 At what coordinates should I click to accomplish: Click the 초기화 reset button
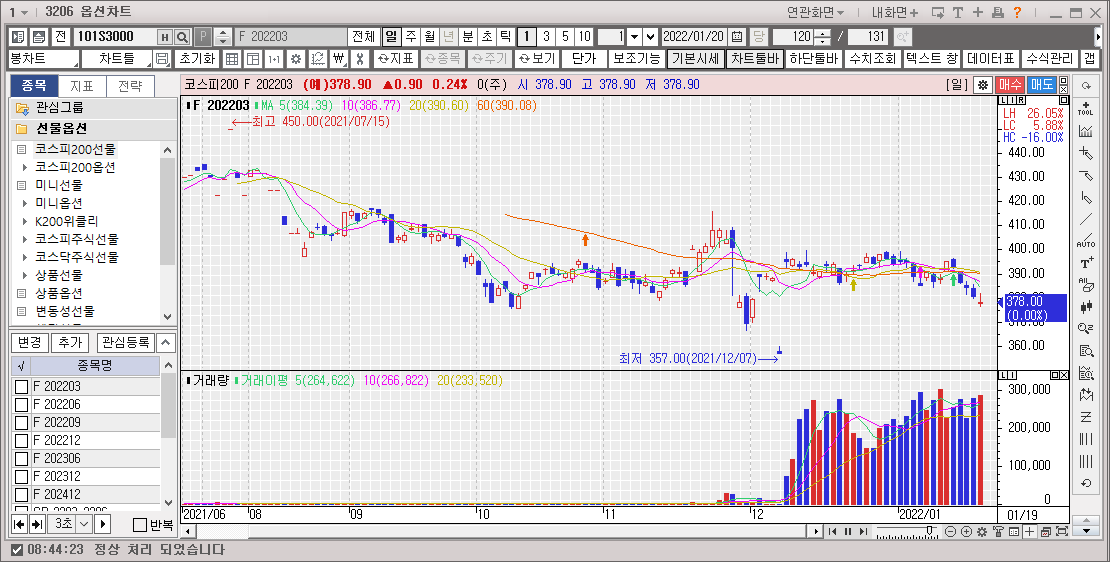pos(197,59)
